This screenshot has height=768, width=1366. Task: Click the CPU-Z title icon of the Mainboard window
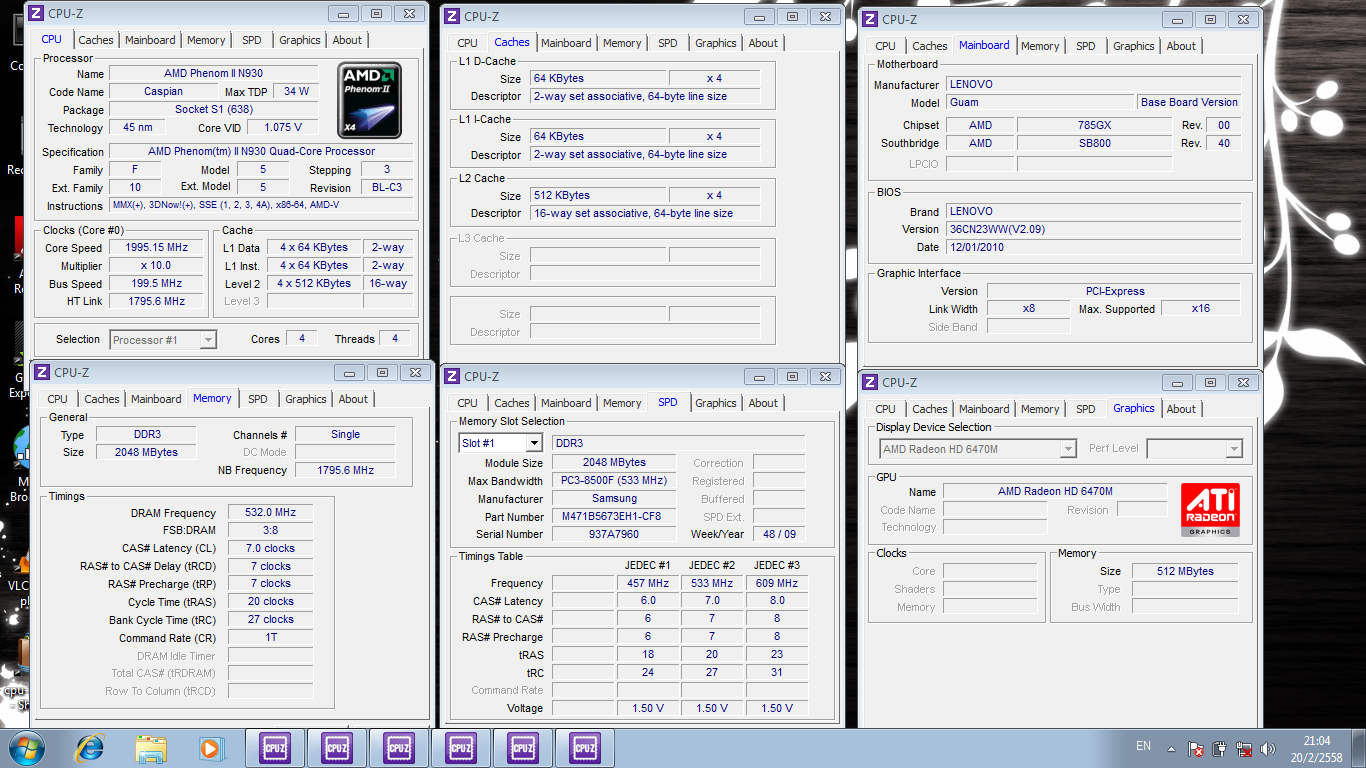click(870, 19)
